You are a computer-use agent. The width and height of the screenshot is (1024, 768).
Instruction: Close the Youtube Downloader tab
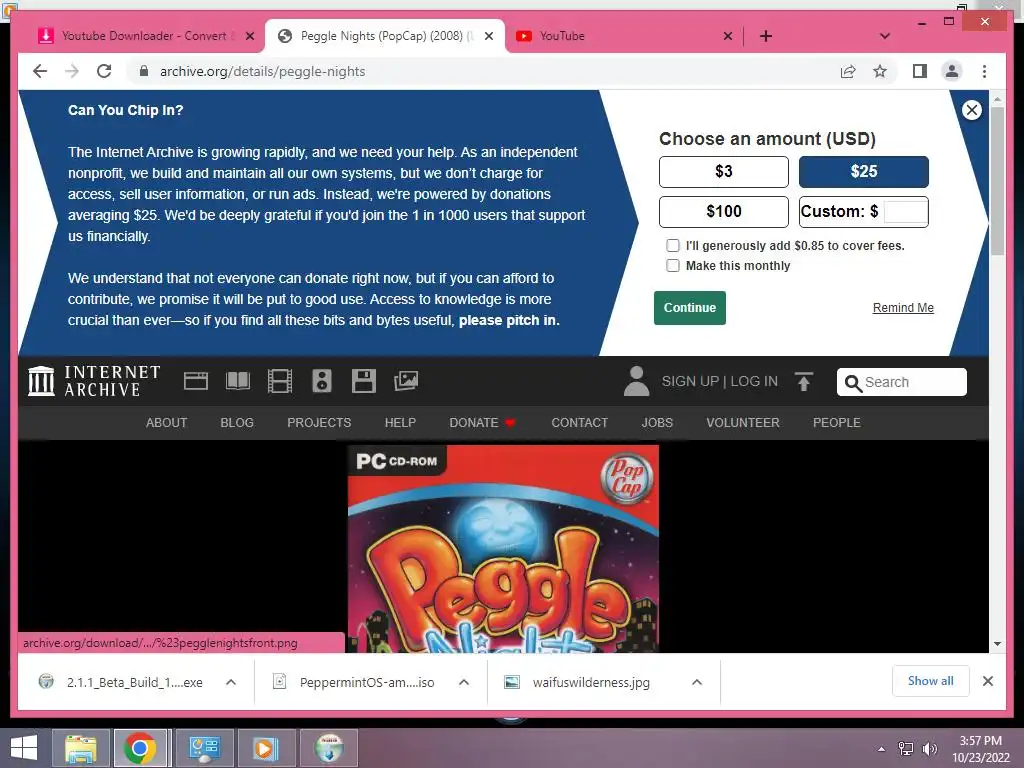click(x=249, y=37)
